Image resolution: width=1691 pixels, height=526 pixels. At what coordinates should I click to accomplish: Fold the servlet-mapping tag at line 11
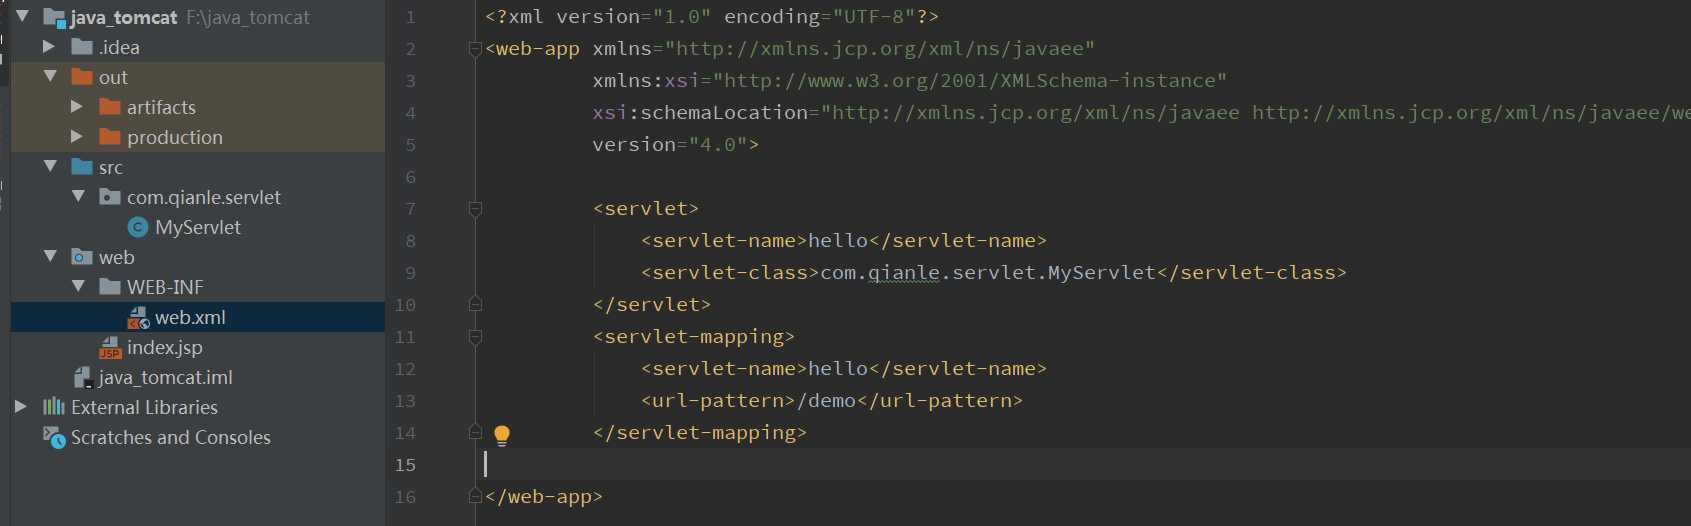coord(476,337)
